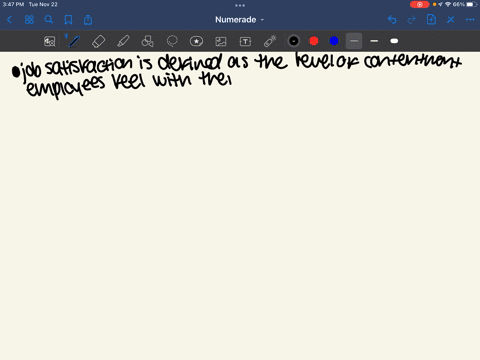Select the Pen tool

coord(74,41)
